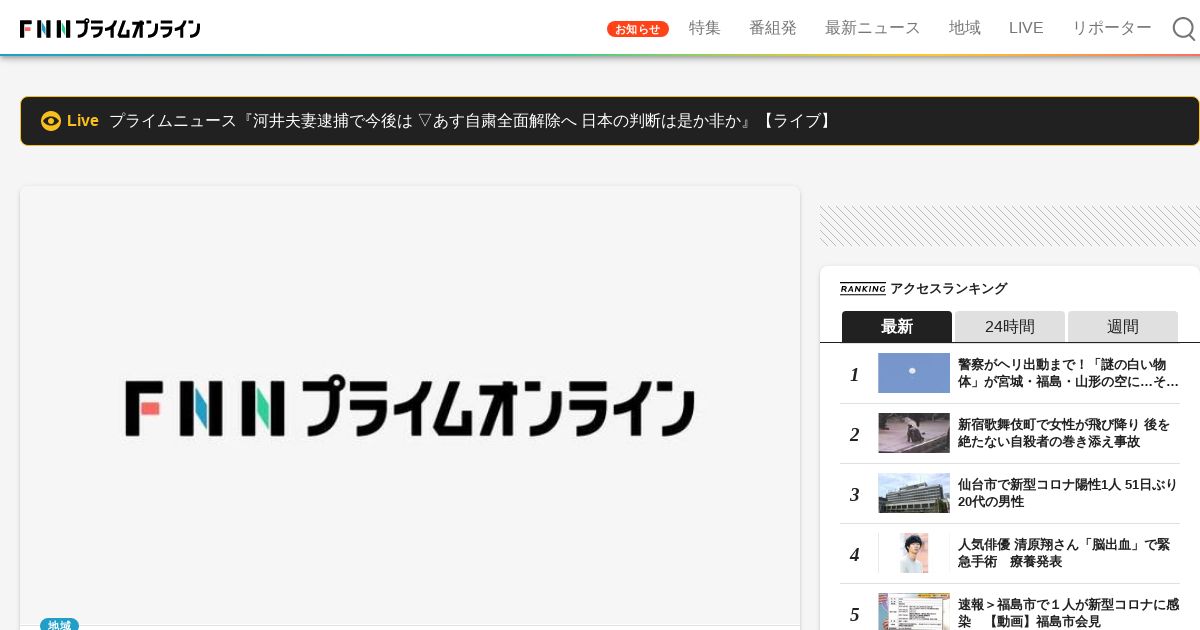Click the RANKING label icon
Viewport: 1200px width, 630px height.
point(863,289)
